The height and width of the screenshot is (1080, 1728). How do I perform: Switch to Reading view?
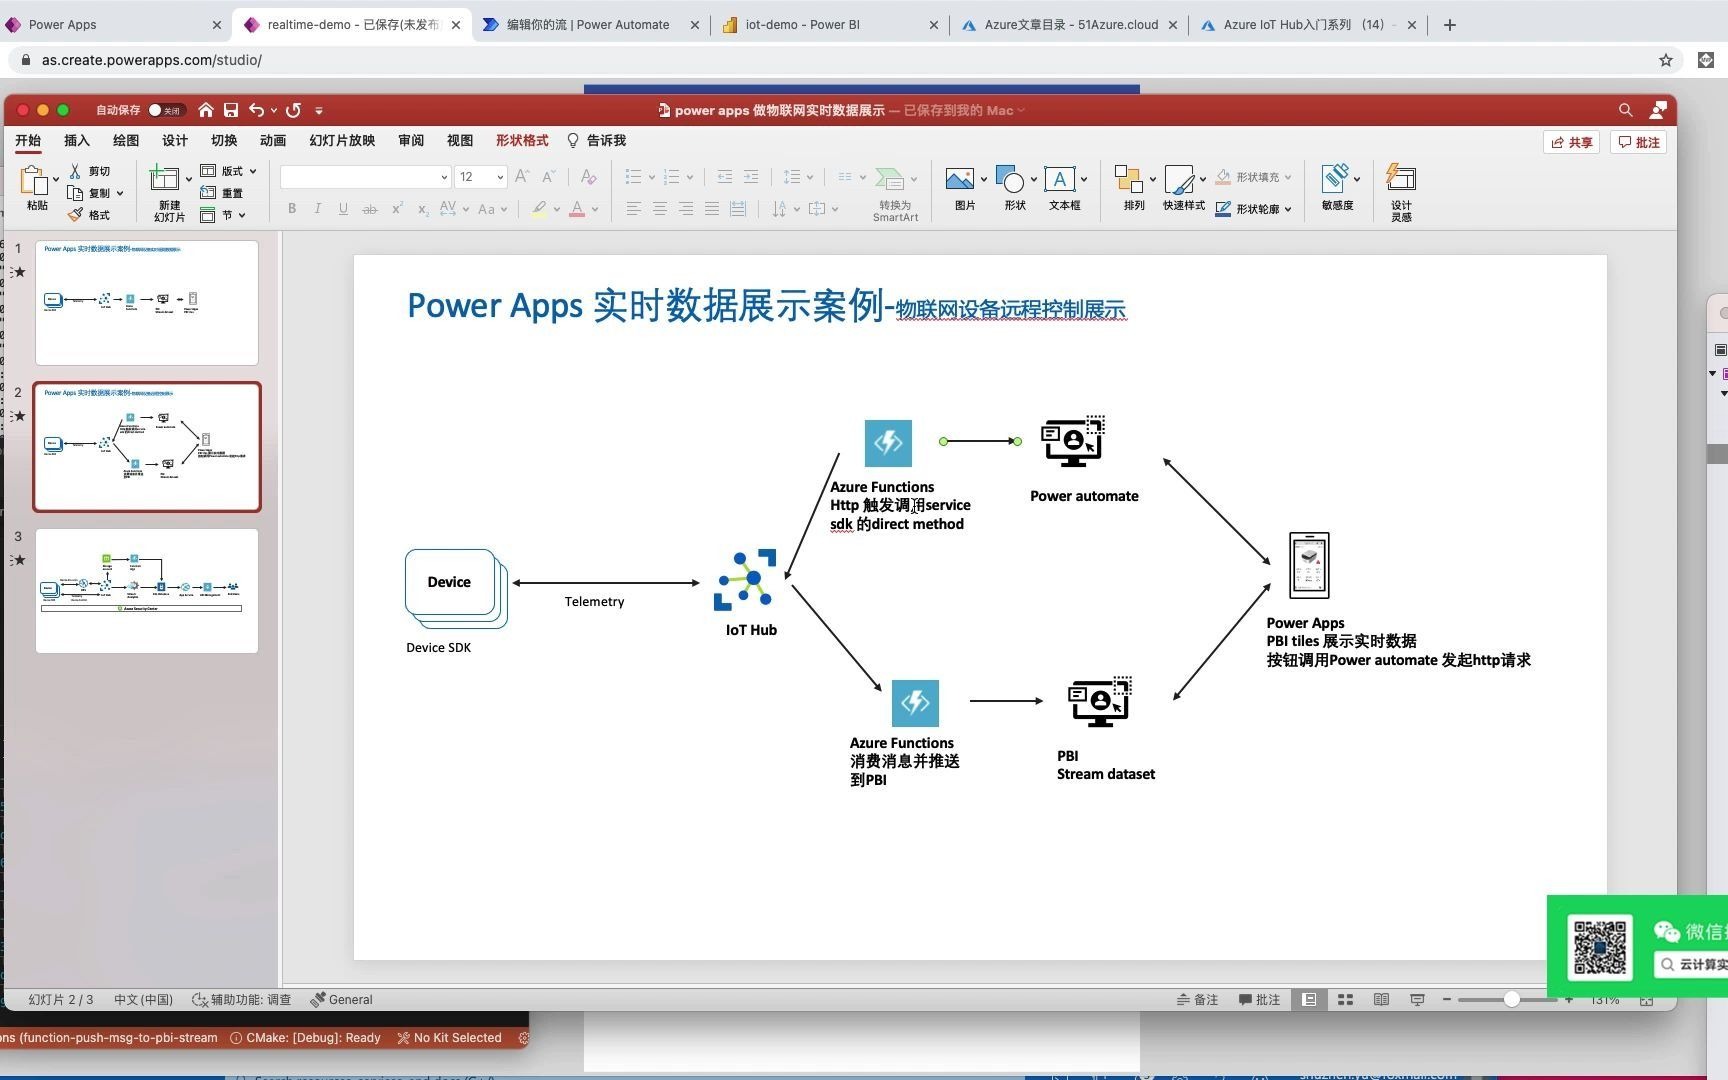point(1381,999)
